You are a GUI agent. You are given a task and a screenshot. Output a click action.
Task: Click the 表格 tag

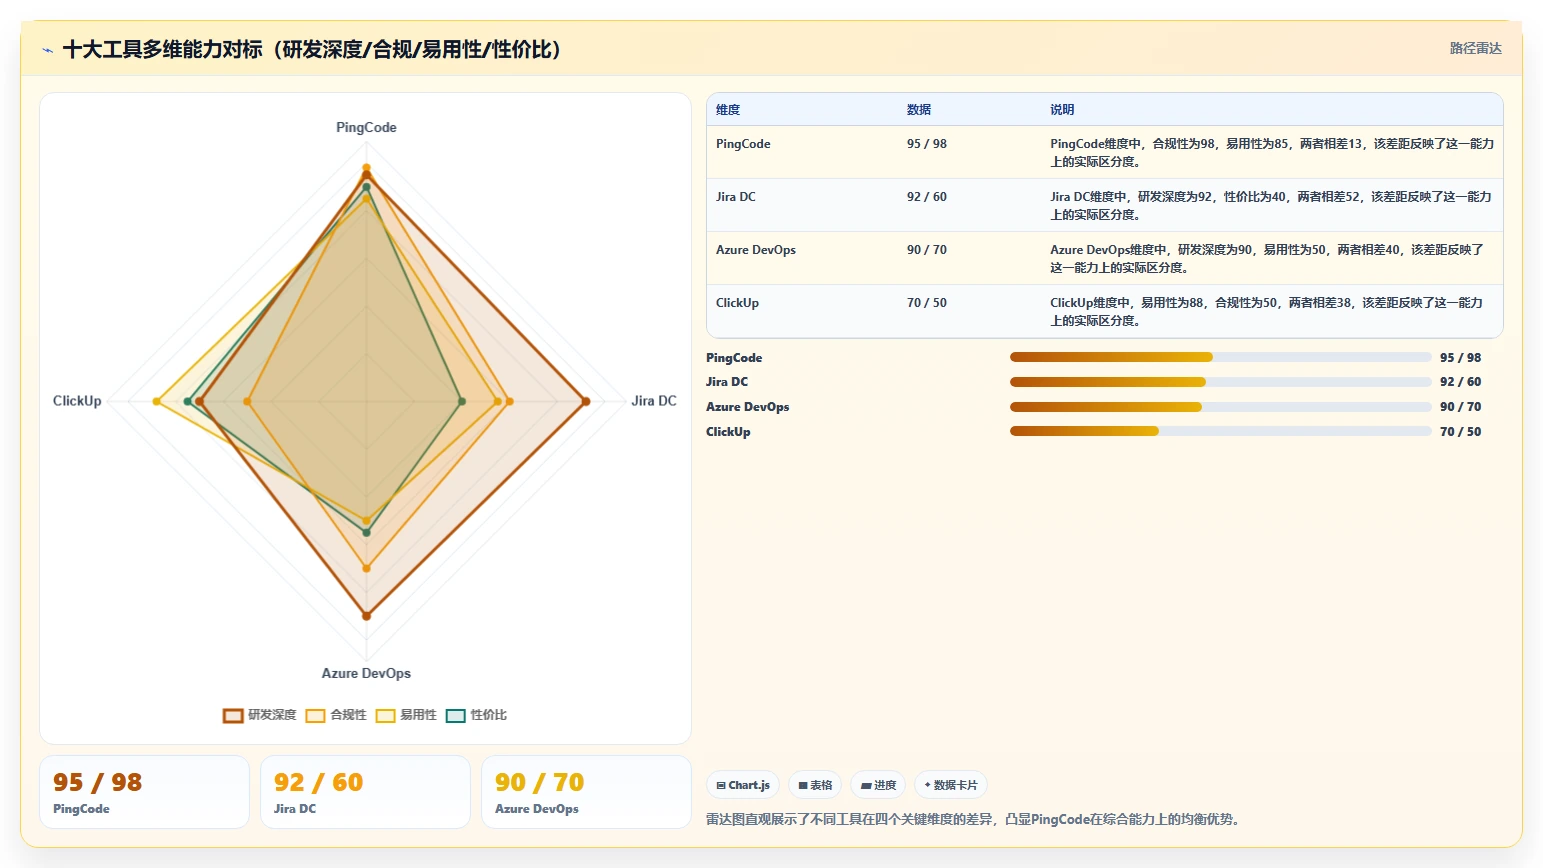click(815, 785)
